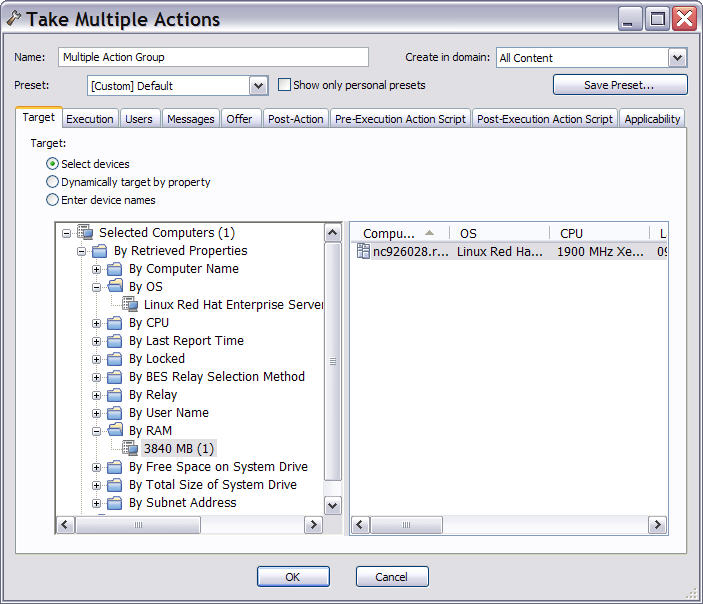Screen dimensions: 703x604
Task: Select the 3840 MB (1) tree item
Action: [x=179, y=448]
